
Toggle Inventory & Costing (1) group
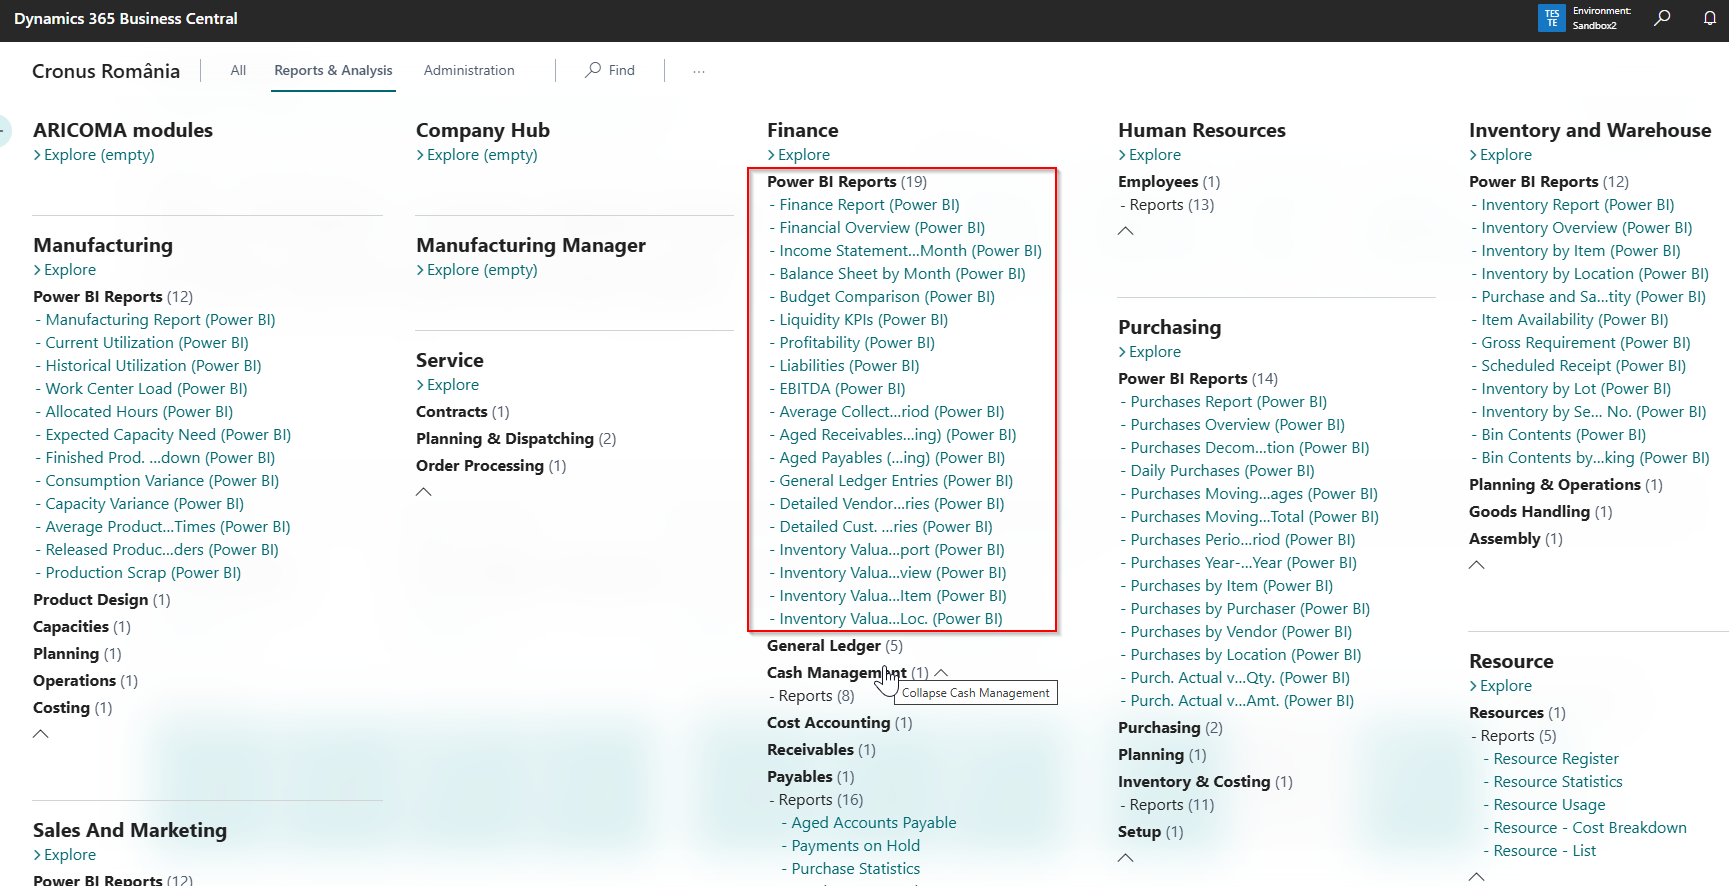1205,782
